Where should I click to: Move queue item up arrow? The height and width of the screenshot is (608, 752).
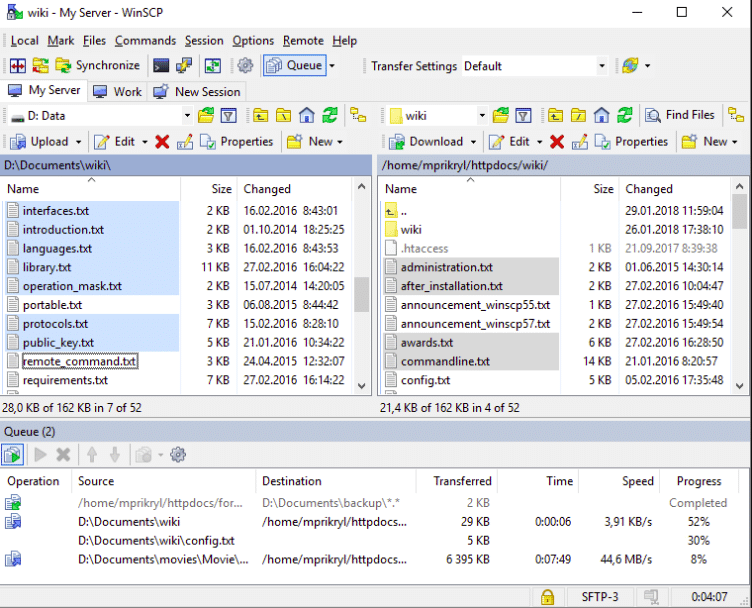[x=92, y=455]
